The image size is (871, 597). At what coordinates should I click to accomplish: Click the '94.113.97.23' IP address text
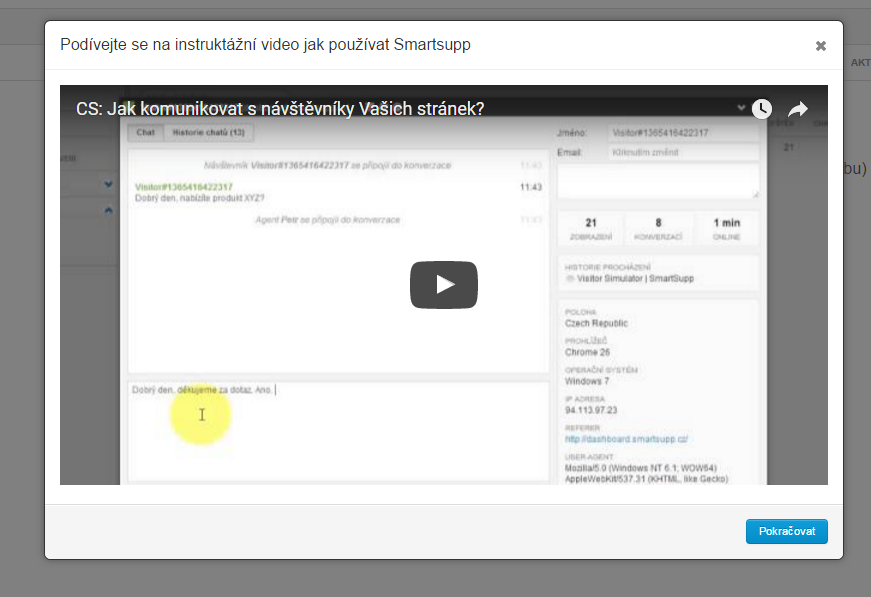(591, 410)
